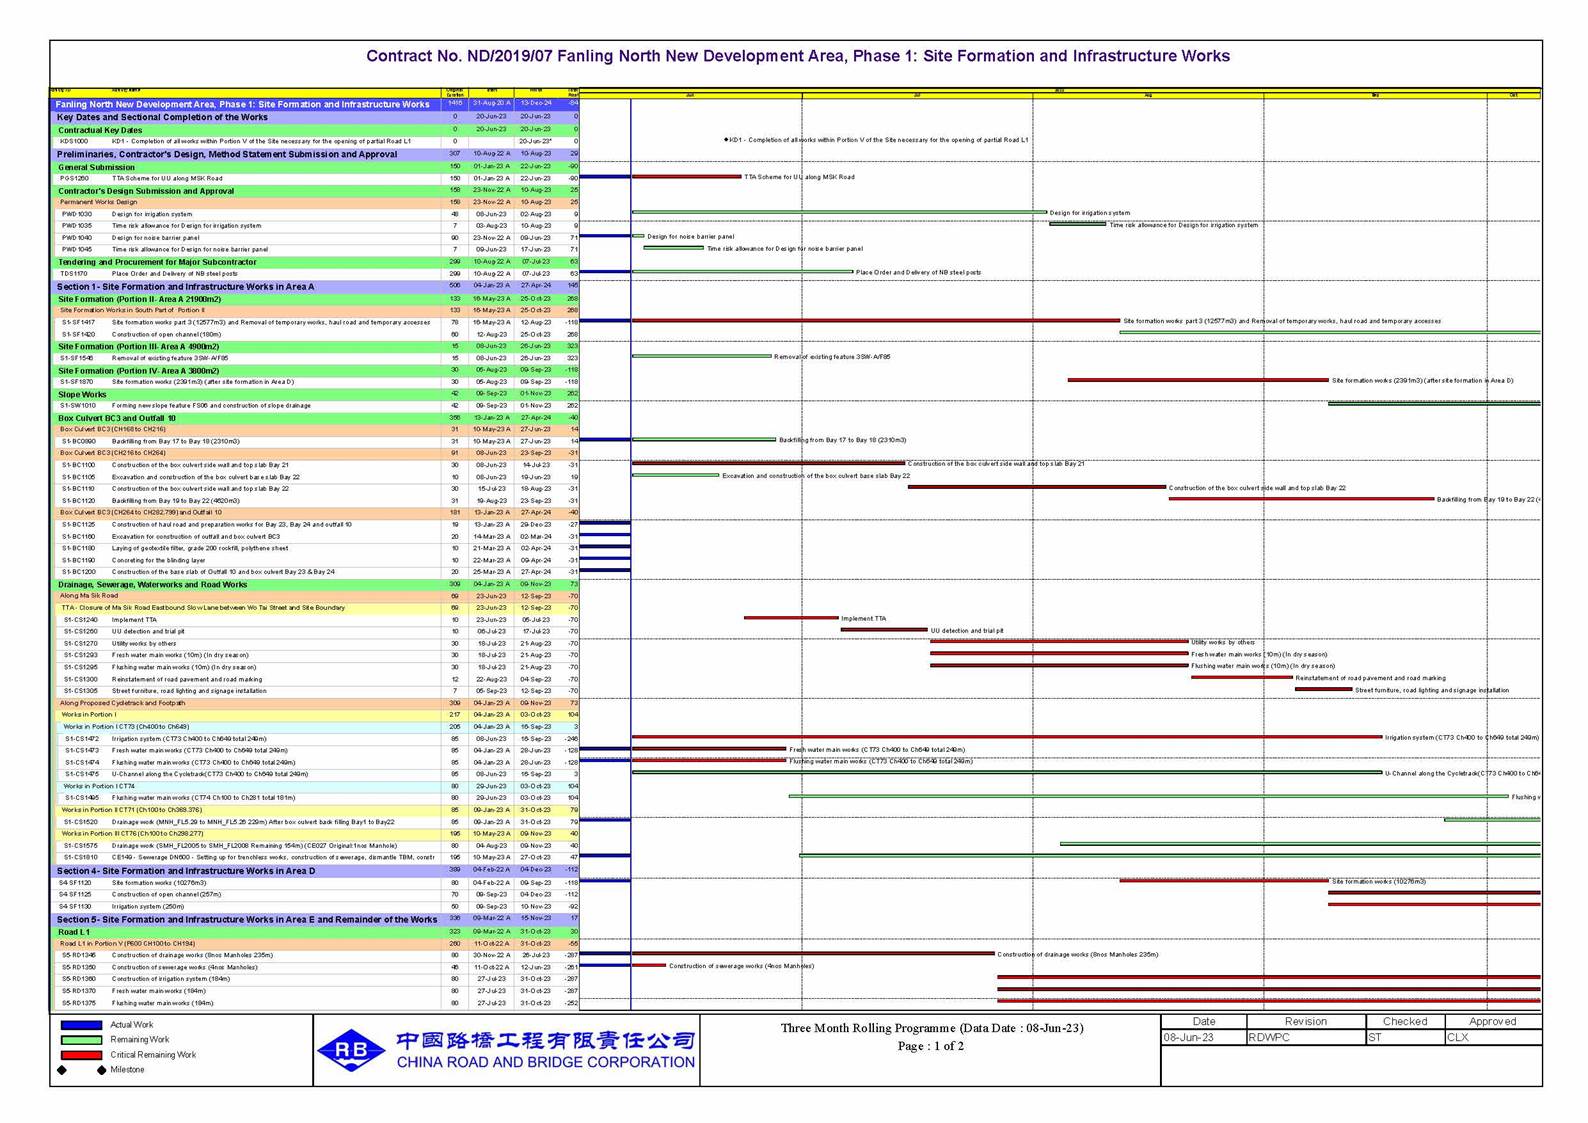This screenshot has height=1123, width=1588.
Task: Click the KD1 milestone diamond marker on the chart
Action: click(726, 140)
